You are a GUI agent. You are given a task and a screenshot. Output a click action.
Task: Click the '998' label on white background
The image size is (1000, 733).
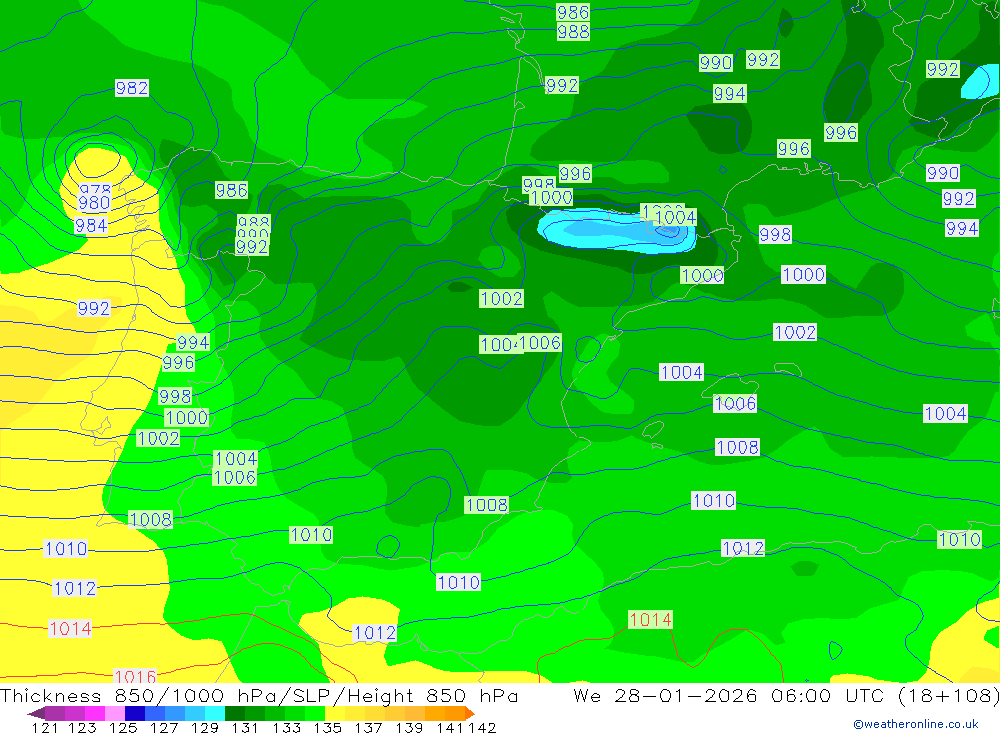(775, 234)
